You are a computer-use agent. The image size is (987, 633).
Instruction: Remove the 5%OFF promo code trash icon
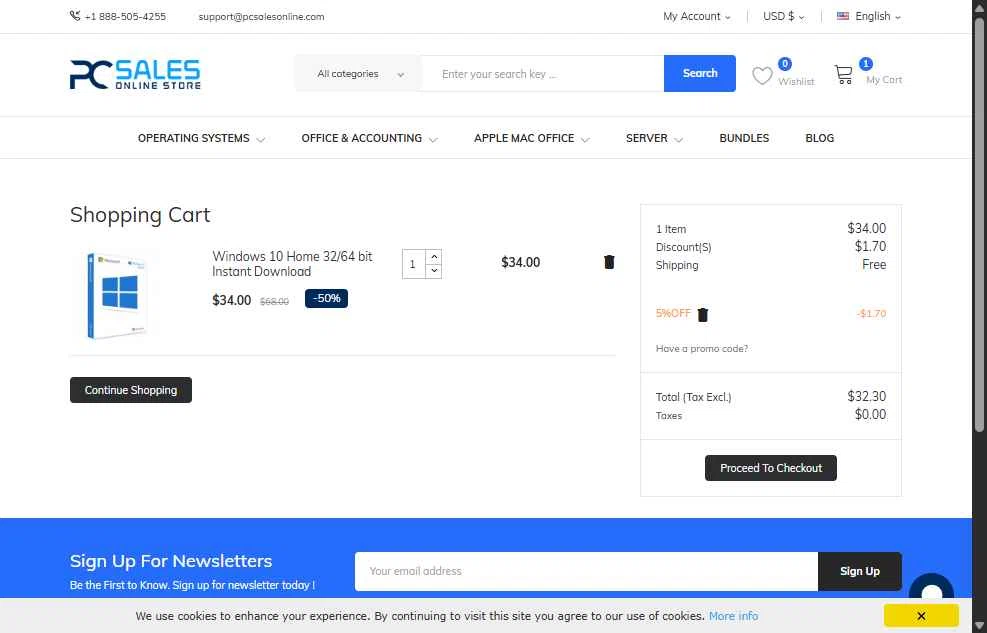pos(703,315)
